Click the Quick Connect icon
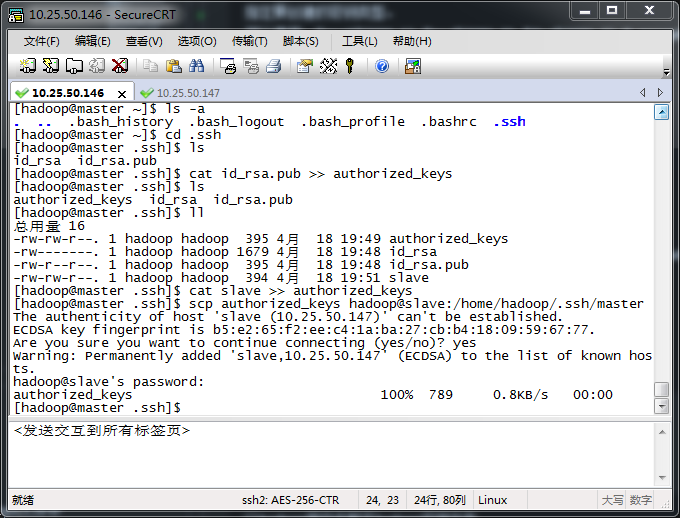 (x=50, y=66)
